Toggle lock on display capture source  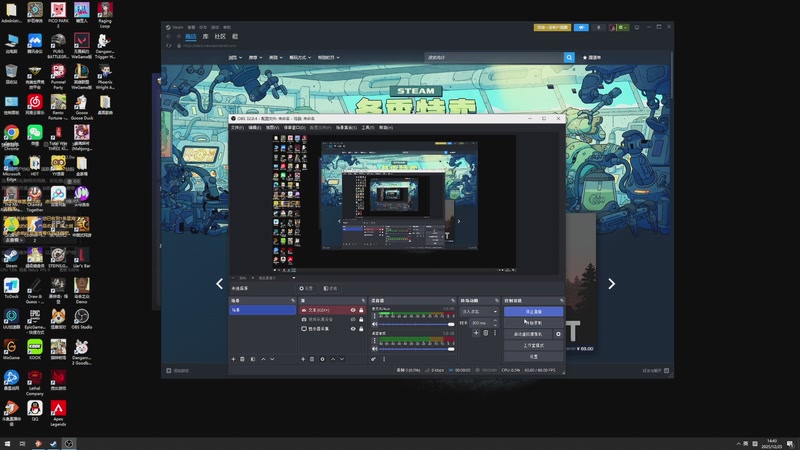(361, 329)
